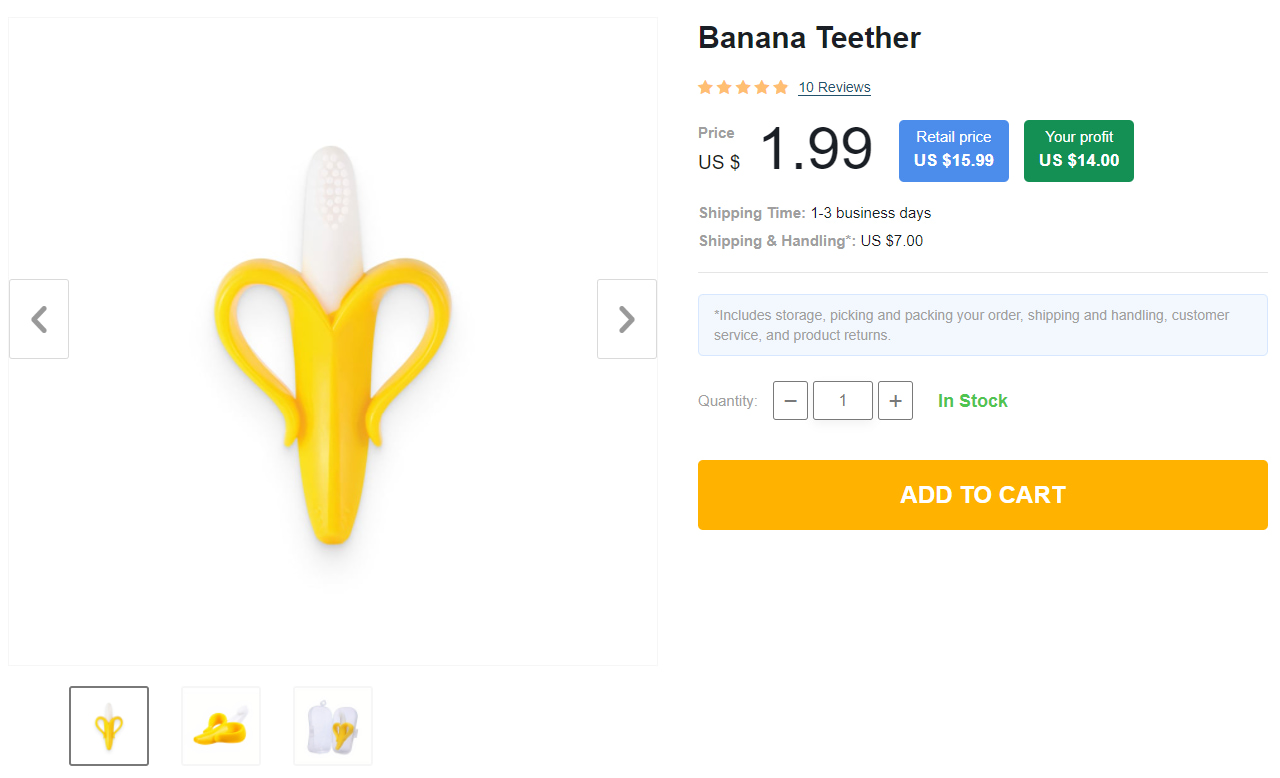Click the shipping fee US $7.00 text
Image resolution: width=1280 pixels, height=778 pixels.
pyautogui.click(x=894, y=240)
